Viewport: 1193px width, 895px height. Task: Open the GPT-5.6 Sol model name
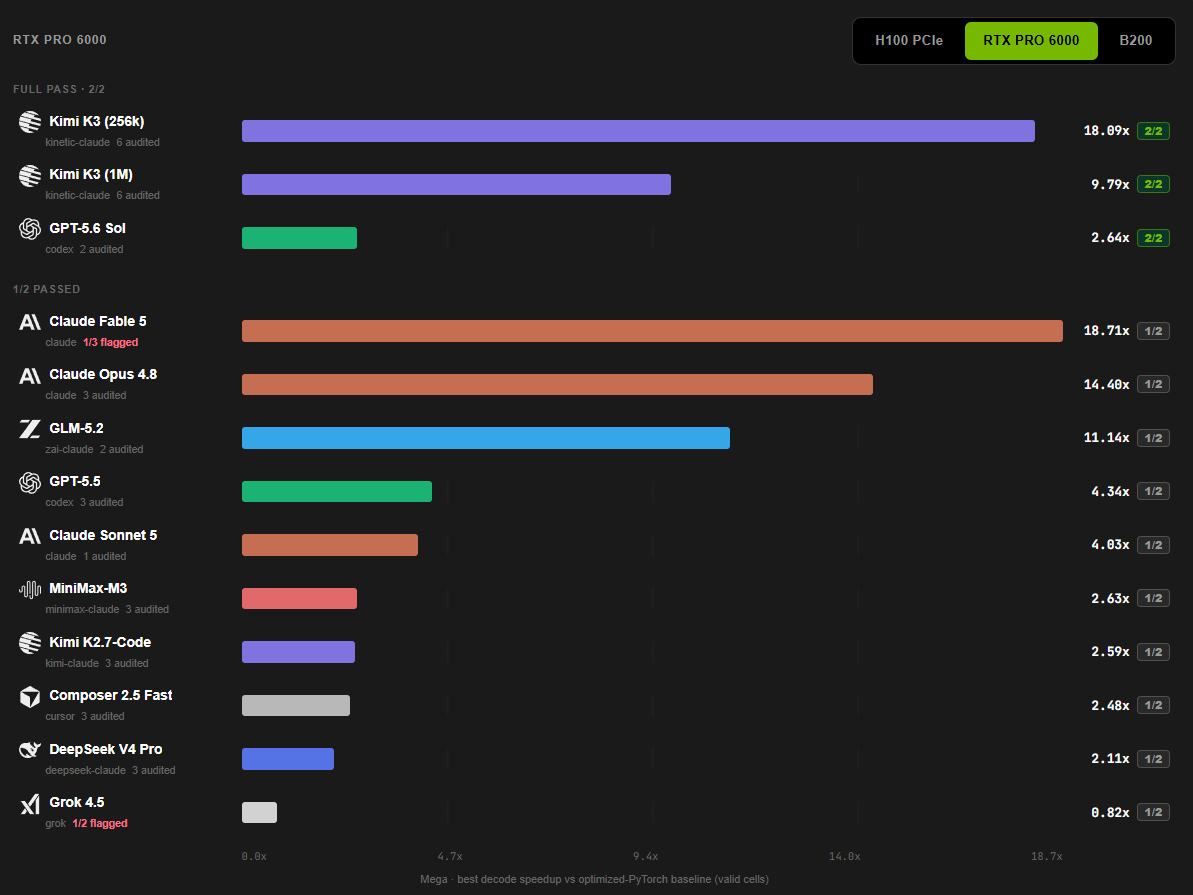tap(87, 228)
